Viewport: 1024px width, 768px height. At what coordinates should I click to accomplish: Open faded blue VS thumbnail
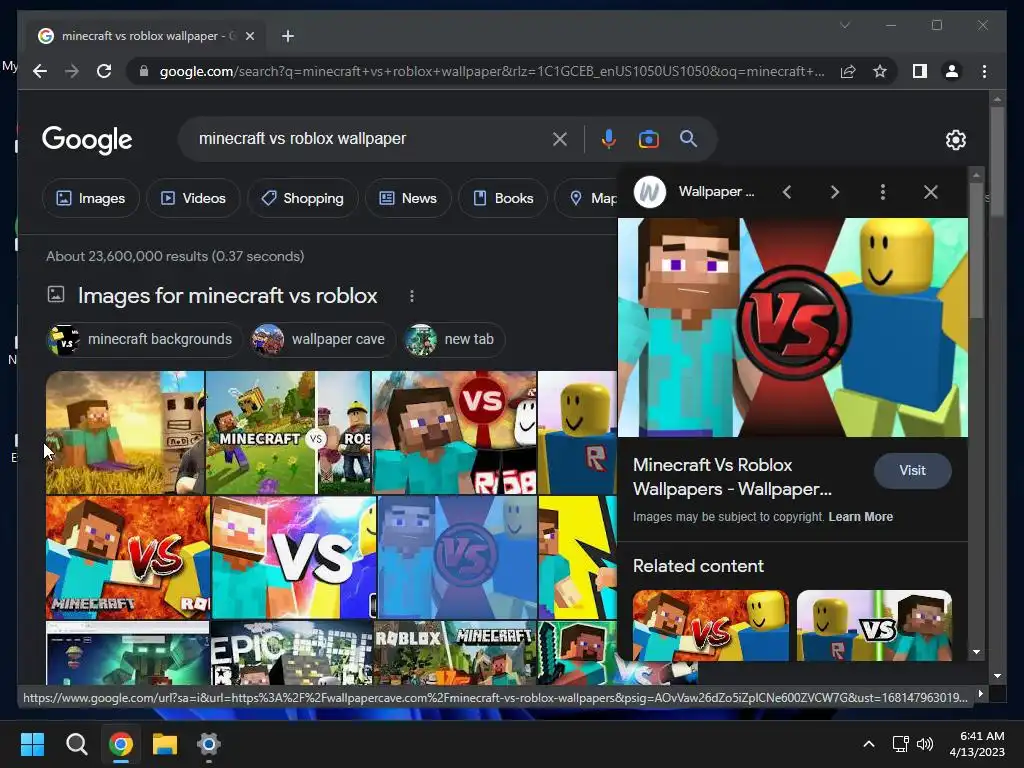coord(457,557)
